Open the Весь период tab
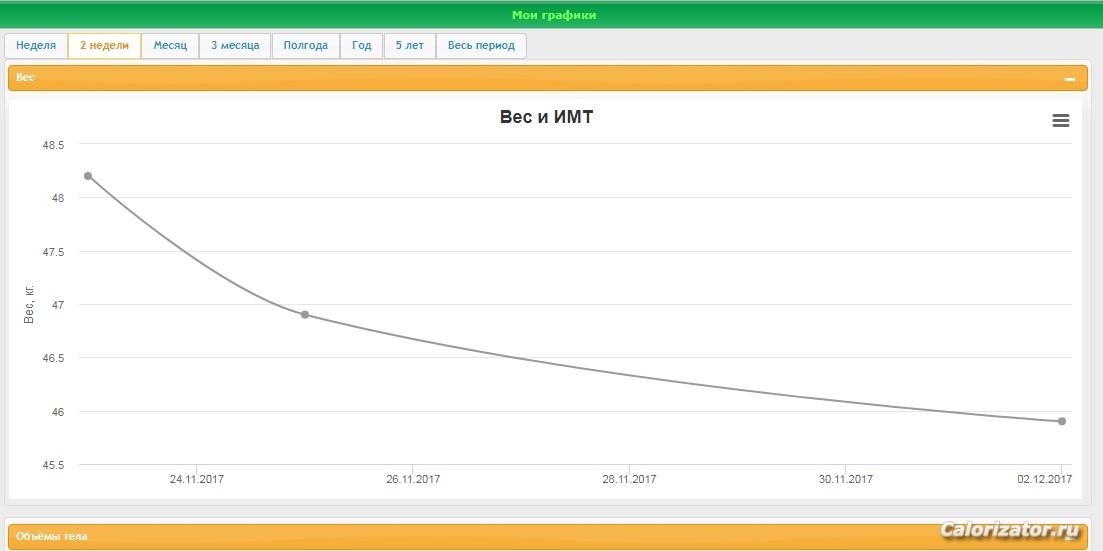This screenshot has height=551, width=1103. (481, 46)
